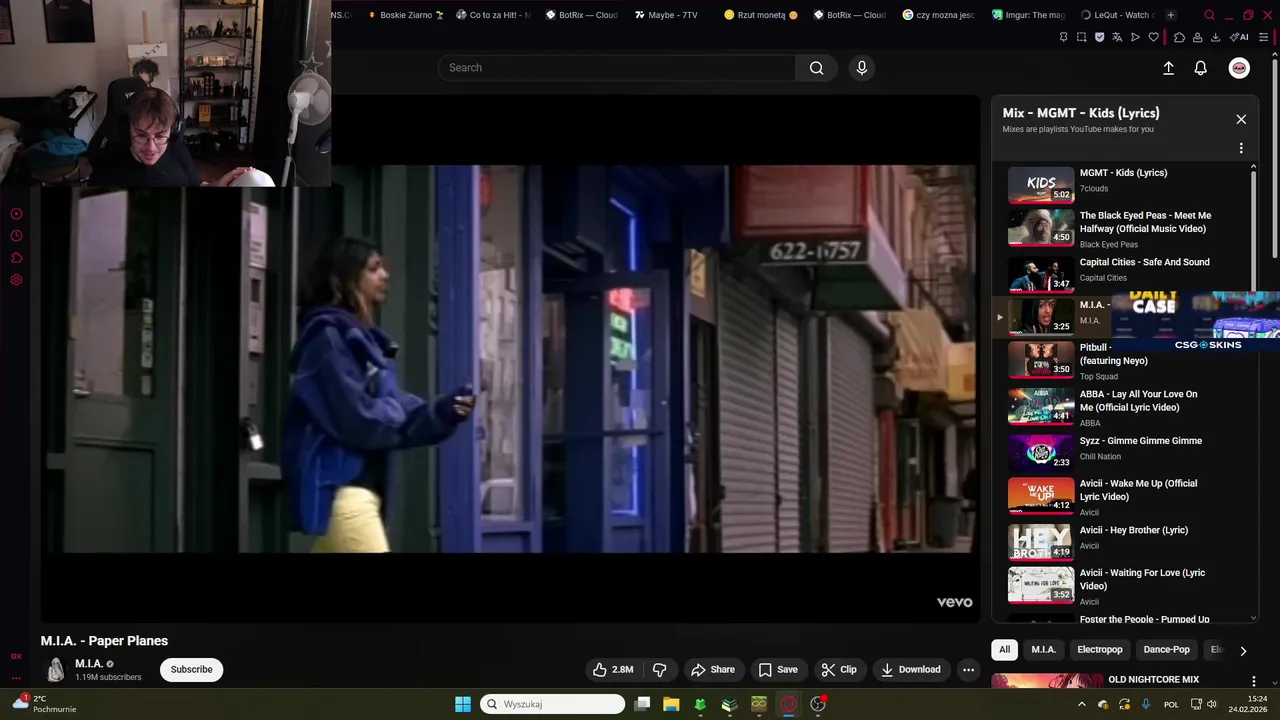Download the Paper Planes video
The height and width of the screenshot is (720, 1280).
[x=911, y=670]
